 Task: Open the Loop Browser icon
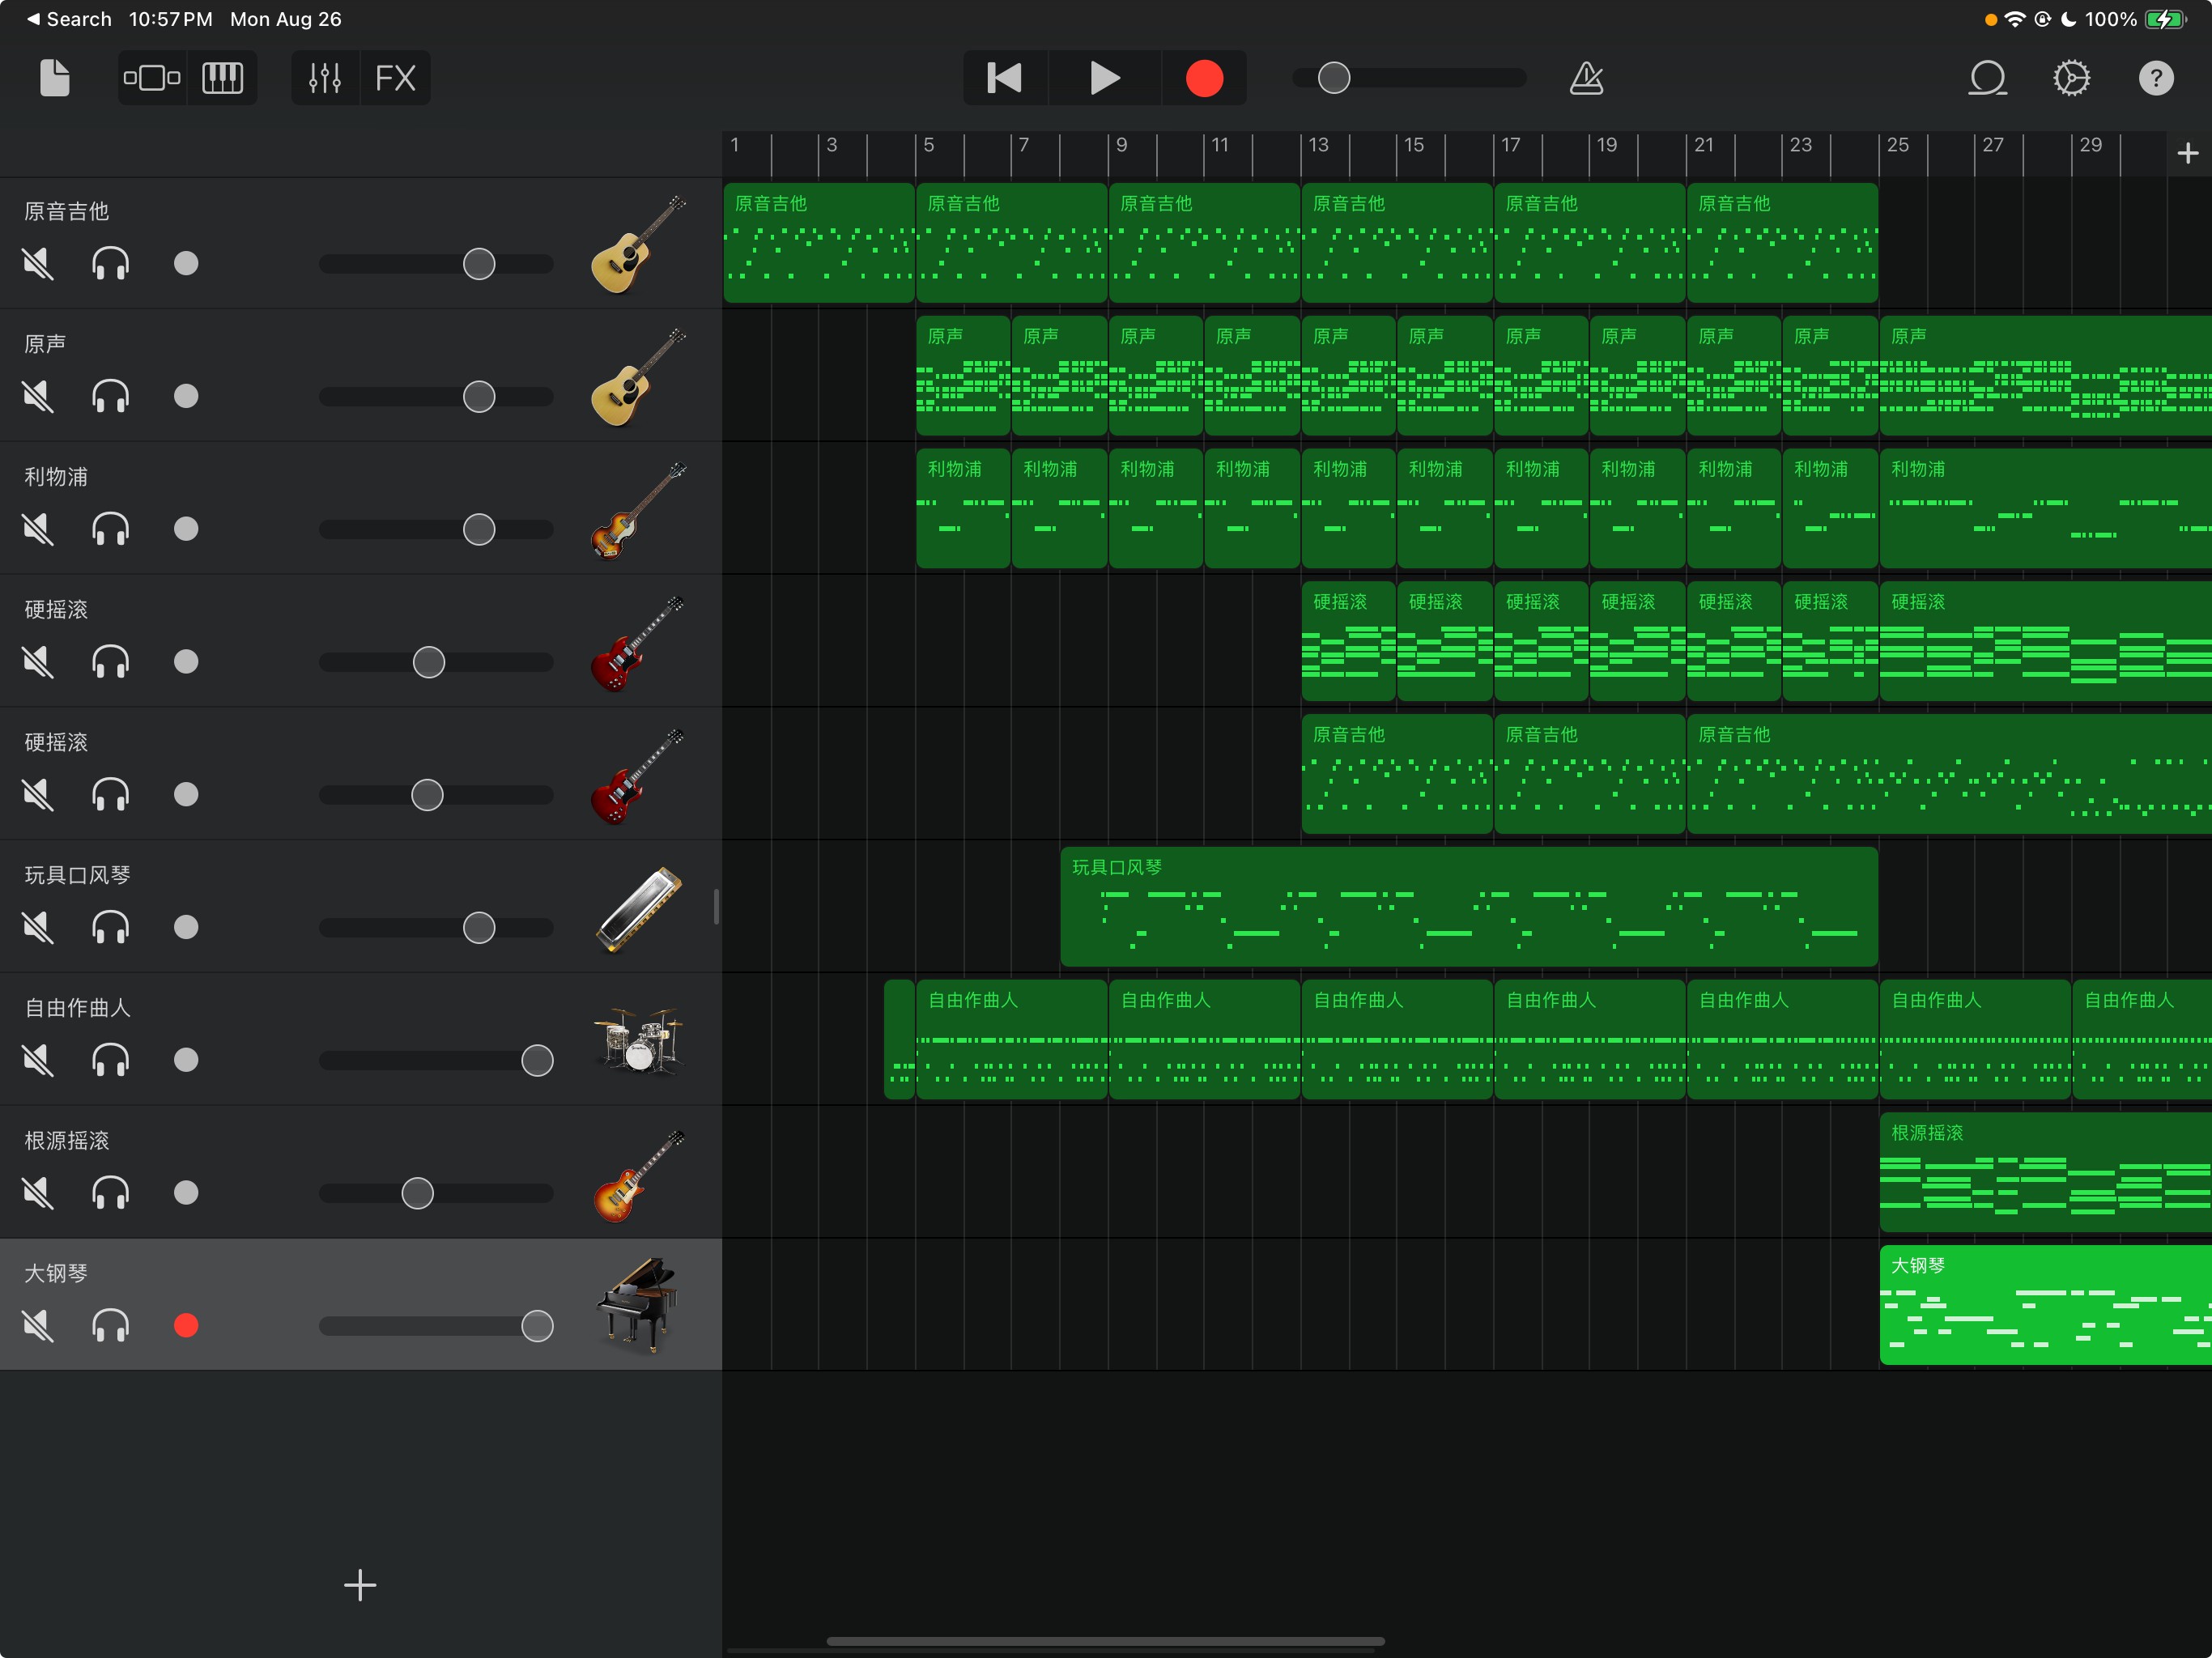pos(1987,78)
